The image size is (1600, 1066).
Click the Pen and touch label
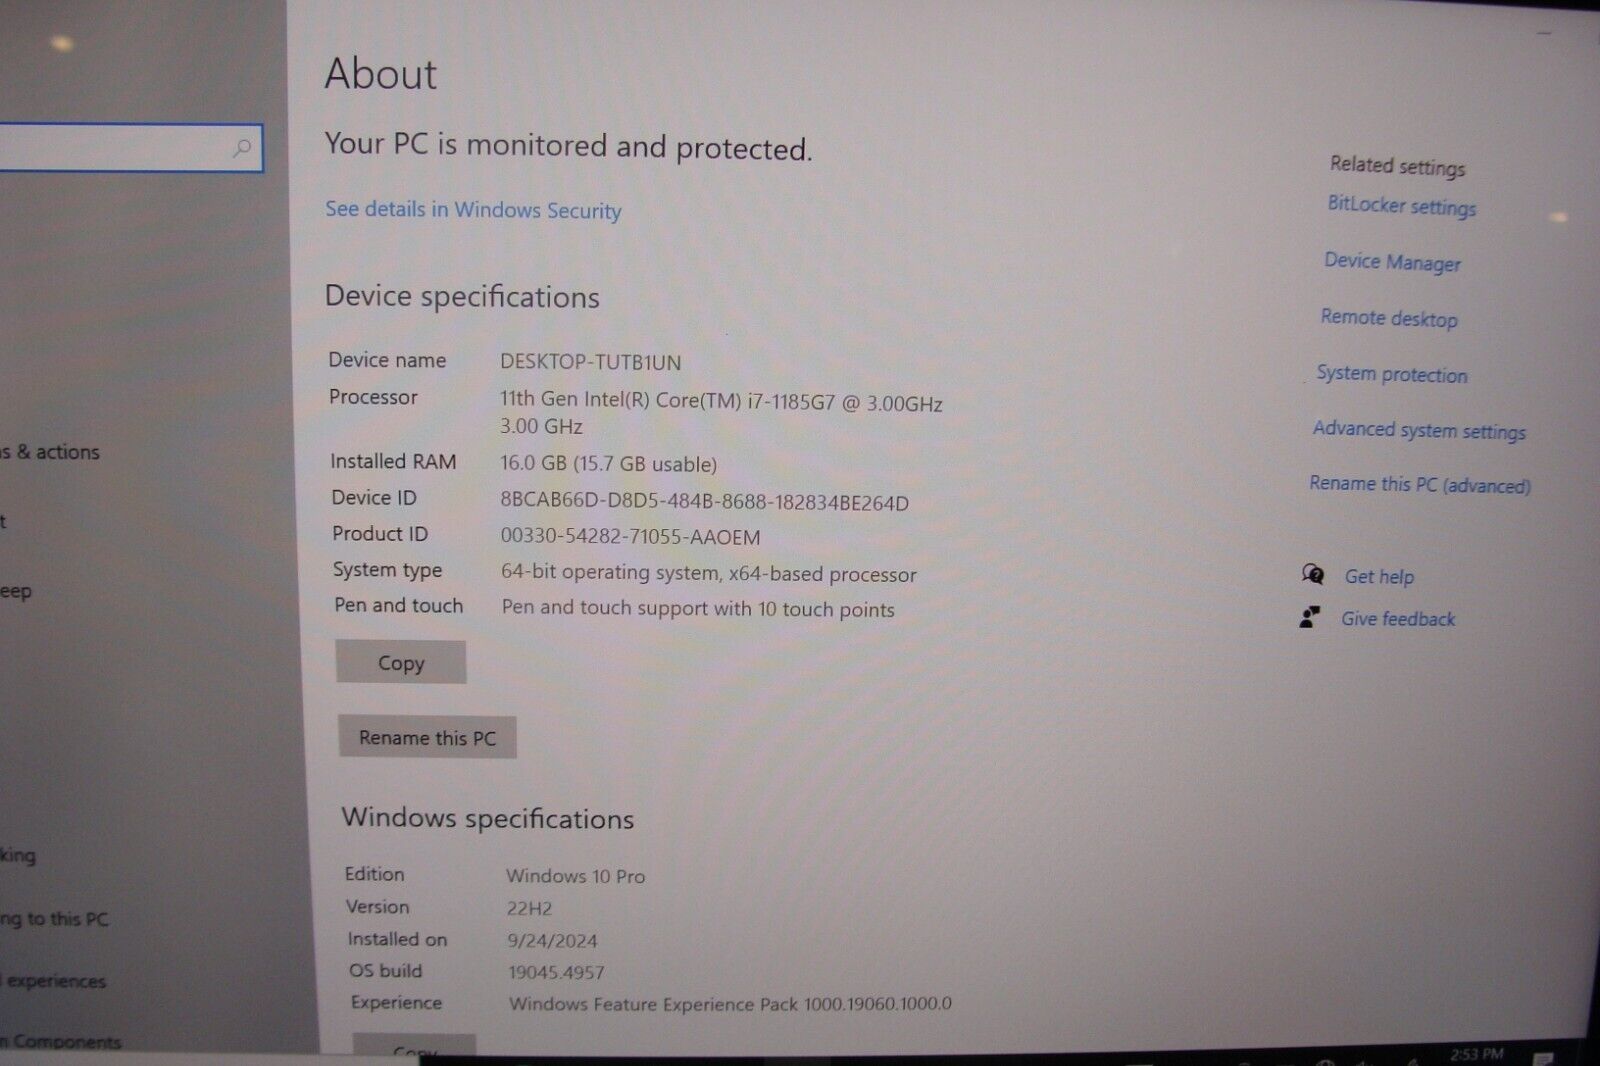click(x=398, y=605)
